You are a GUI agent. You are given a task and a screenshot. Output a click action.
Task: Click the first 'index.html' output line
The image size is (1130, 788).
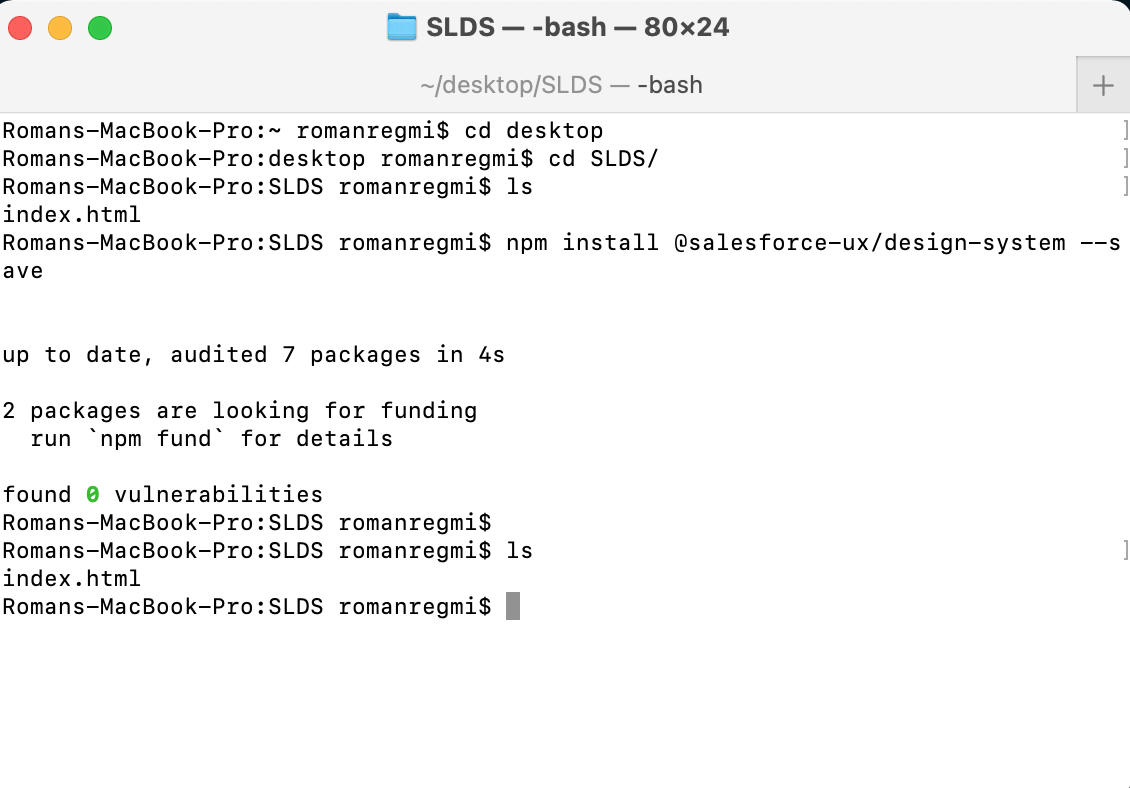[72, 214]
